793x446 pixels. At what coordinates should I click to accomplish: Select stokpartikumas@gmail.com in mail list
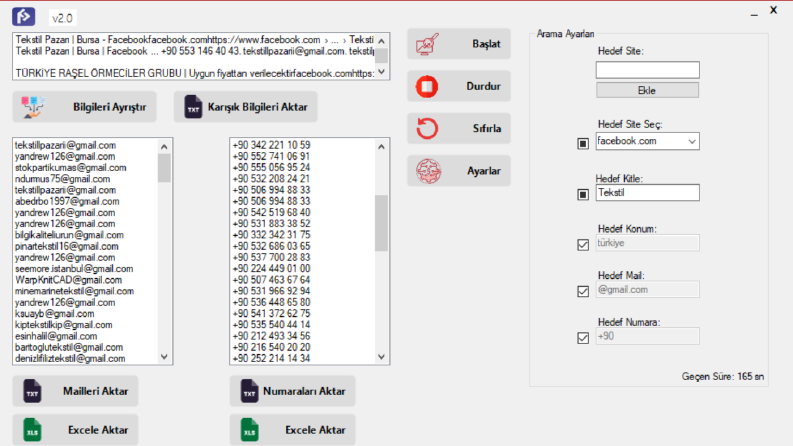[x=71, y=167]
